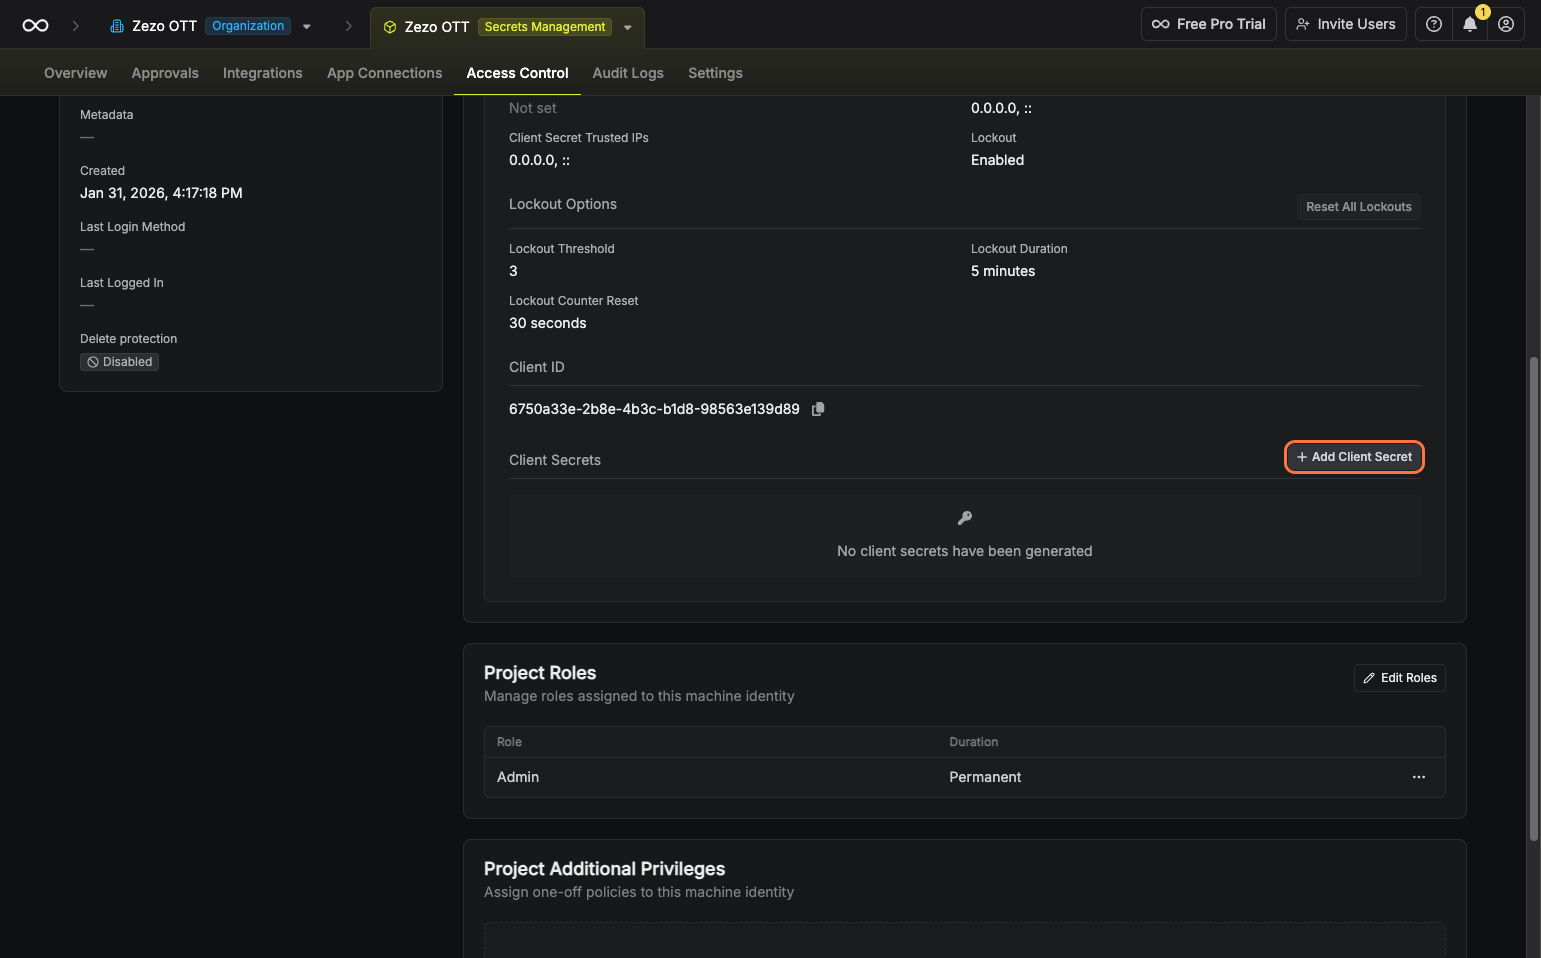Click the Edit Roles button

pyautogui.click(x=1399, y=678)
